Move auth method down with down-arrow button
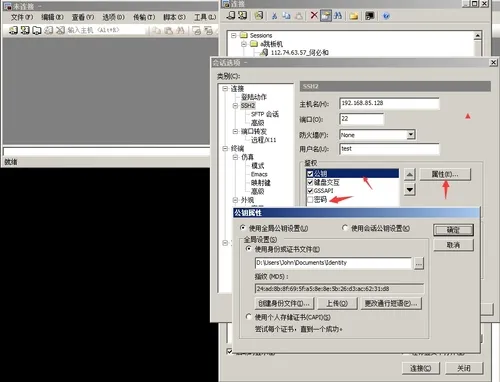This screenshot has width=500, height=382. 410,190
